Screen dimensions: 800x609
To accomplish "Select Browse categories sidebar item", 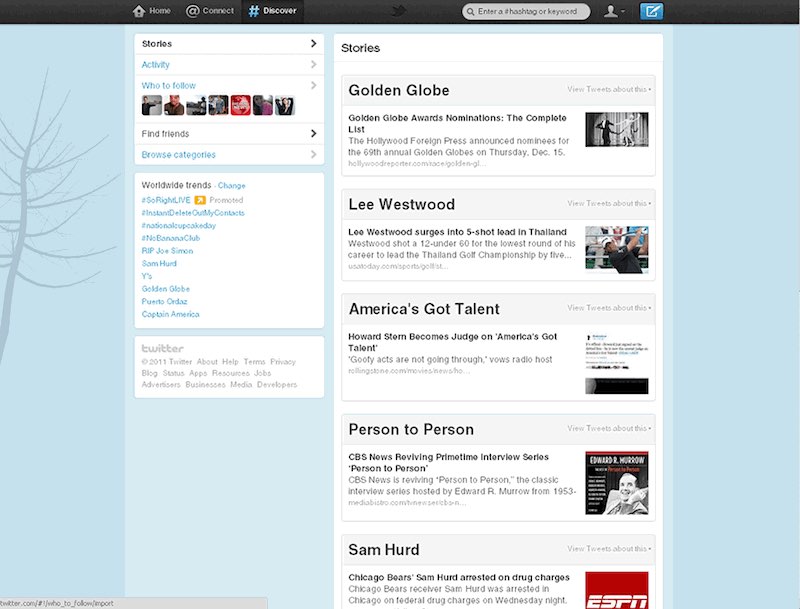I will point(229,155).
